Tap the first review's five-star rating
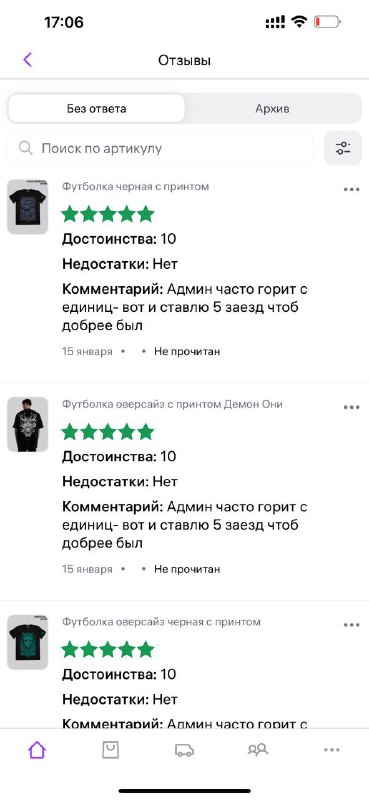Screen dimensions: 369x800 (108, 214)
